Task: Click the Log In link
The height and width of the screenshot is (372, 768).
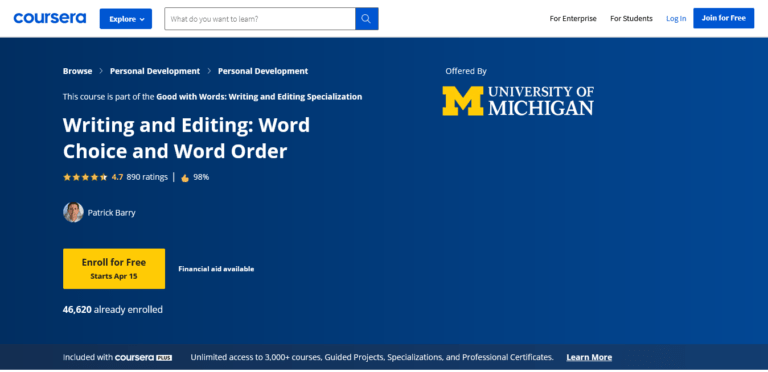Action: [x=676, y=19]
